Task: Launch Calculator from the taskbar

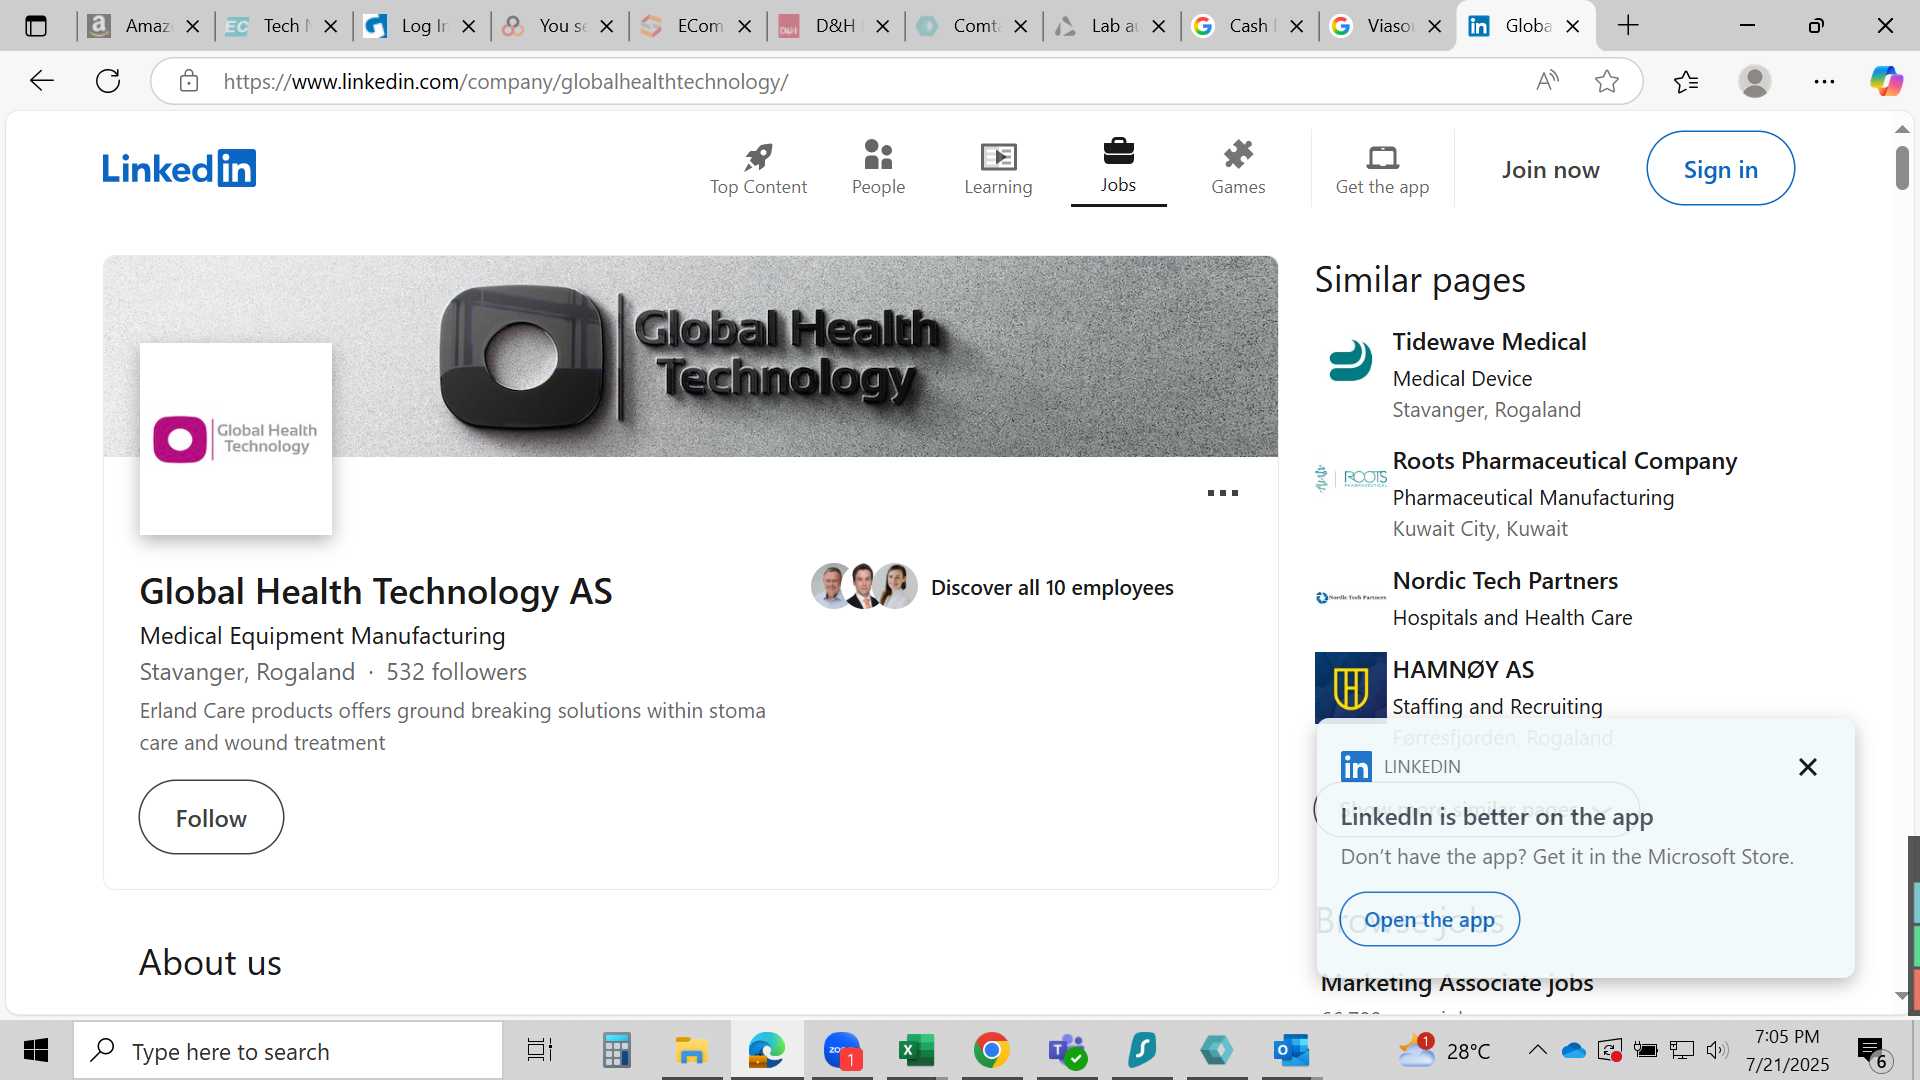Action: (616, 1050)
